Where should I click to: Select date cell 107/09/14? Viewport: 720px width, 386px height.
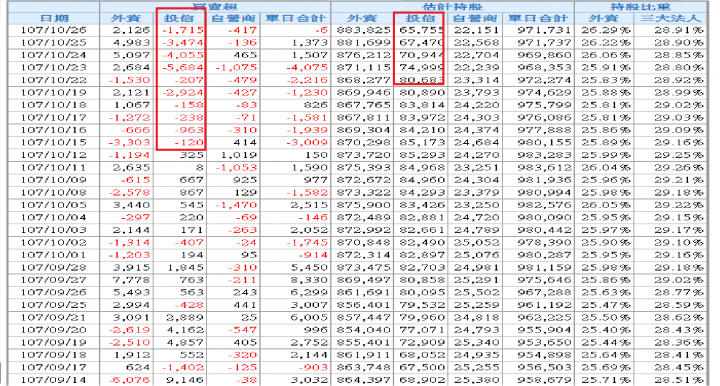pyautogui.click(x=53, y=380)
